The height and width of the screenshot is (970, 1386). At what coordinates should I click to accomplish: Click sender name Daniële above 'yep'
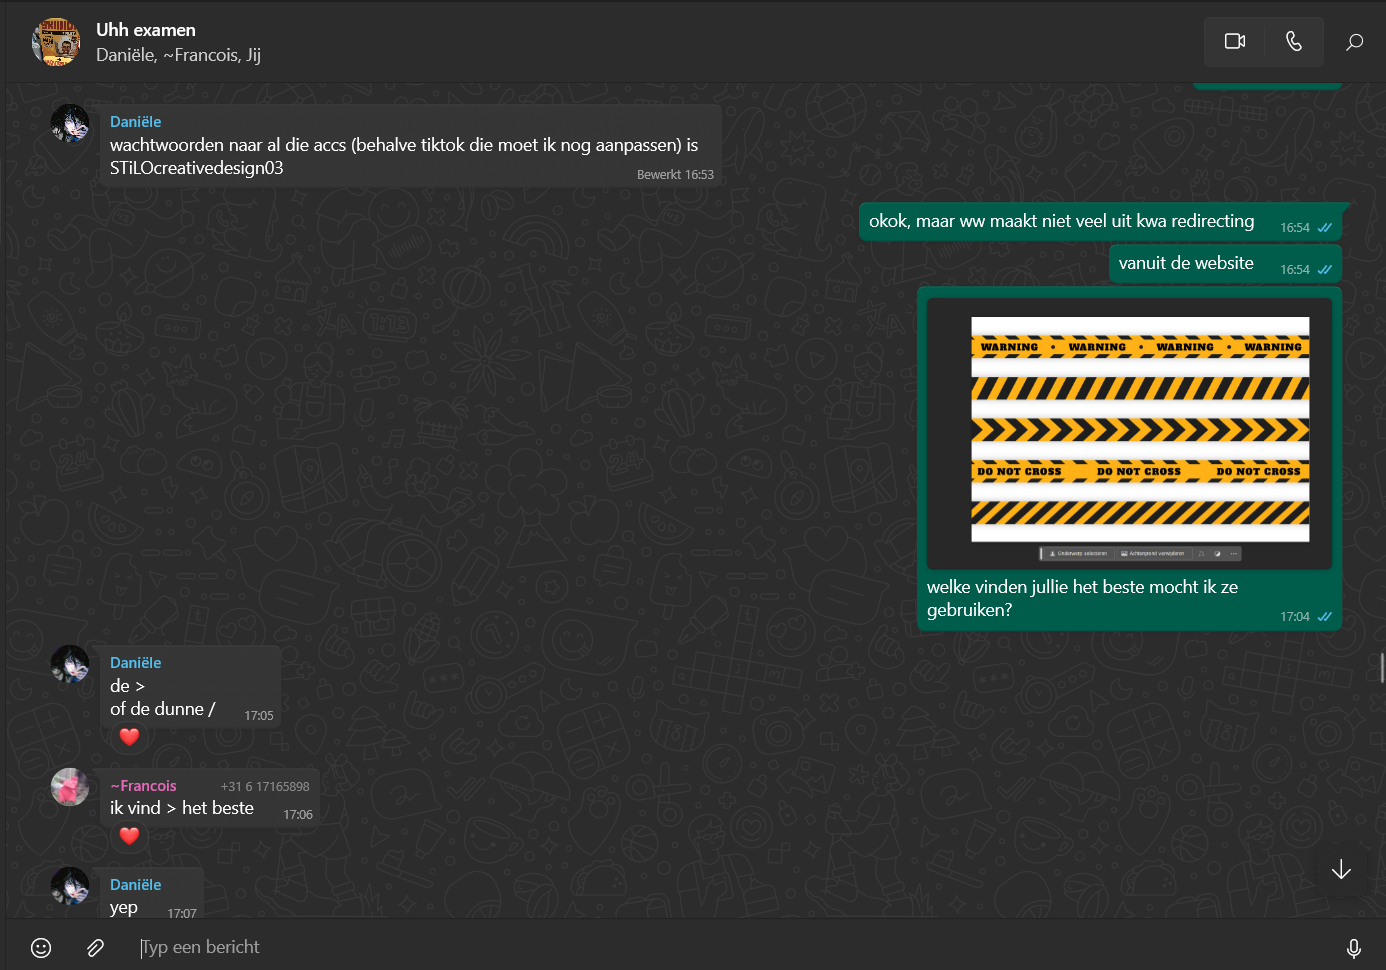[x=135, y=885]
